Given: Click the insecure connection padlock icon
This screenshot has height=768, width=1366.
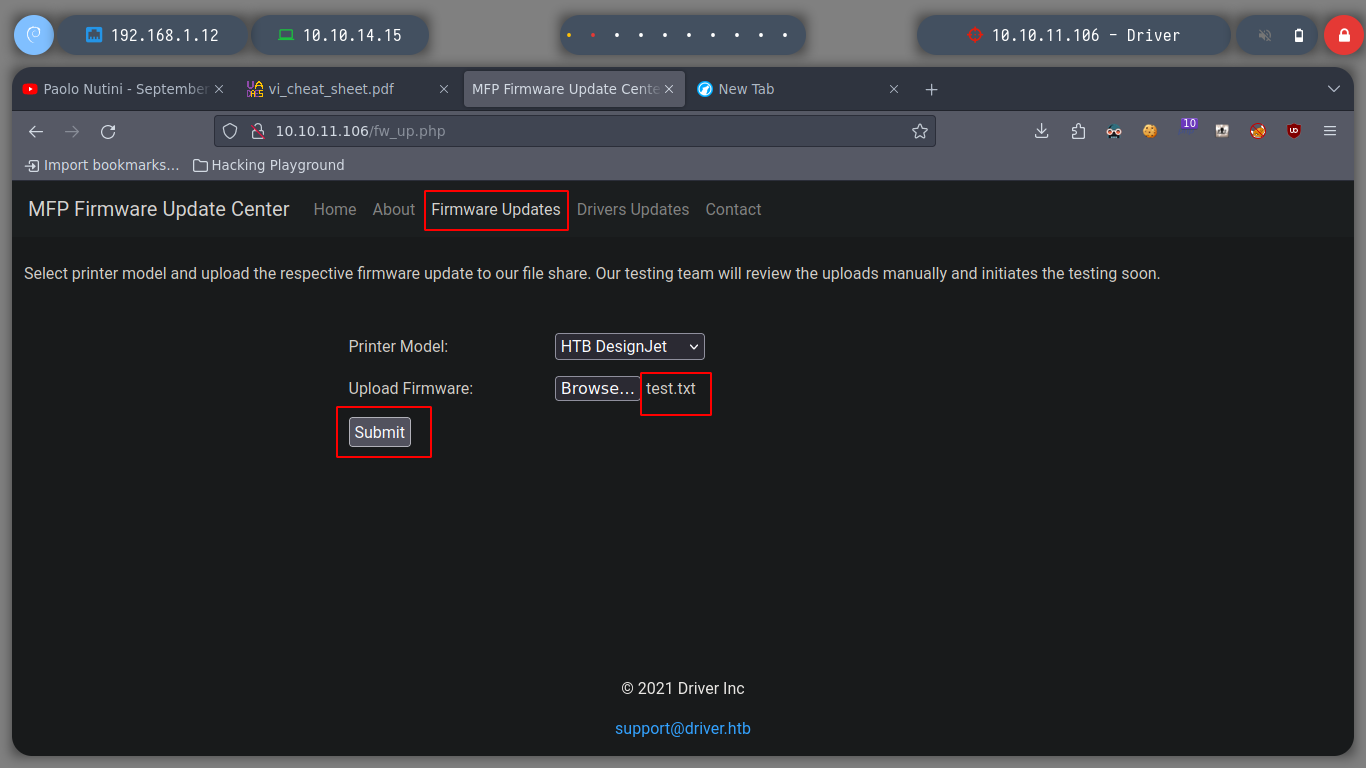Looking at the screenshot, I should (257, 131).
